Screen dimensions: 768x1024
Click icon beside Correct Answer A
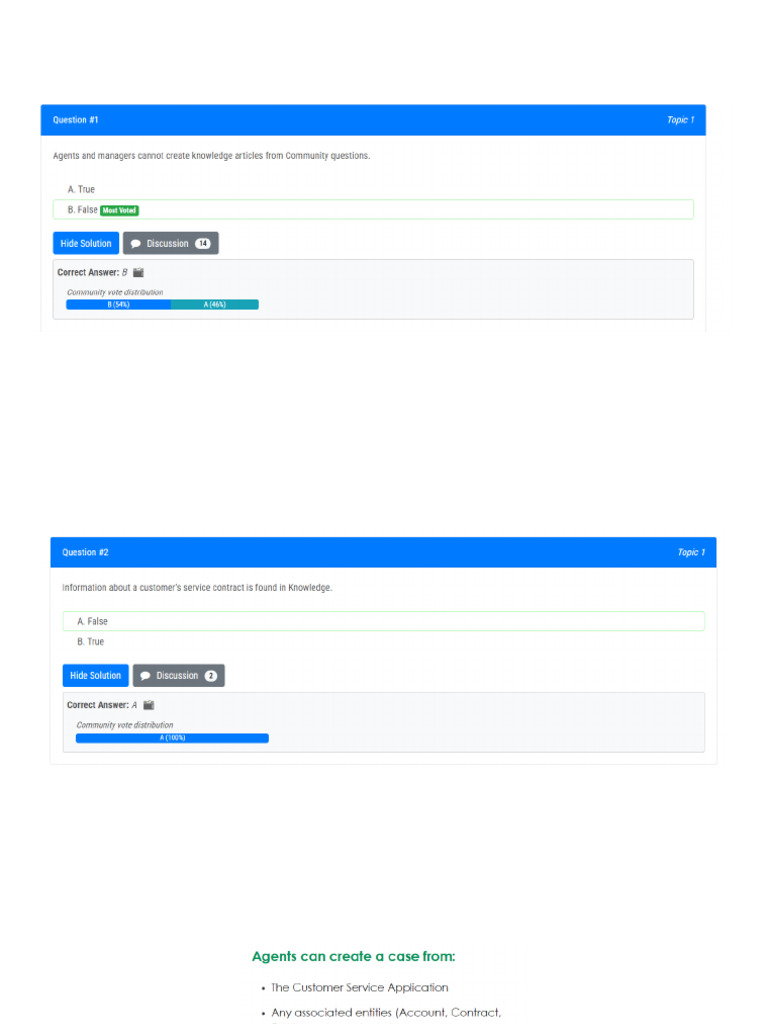point(148,705)
